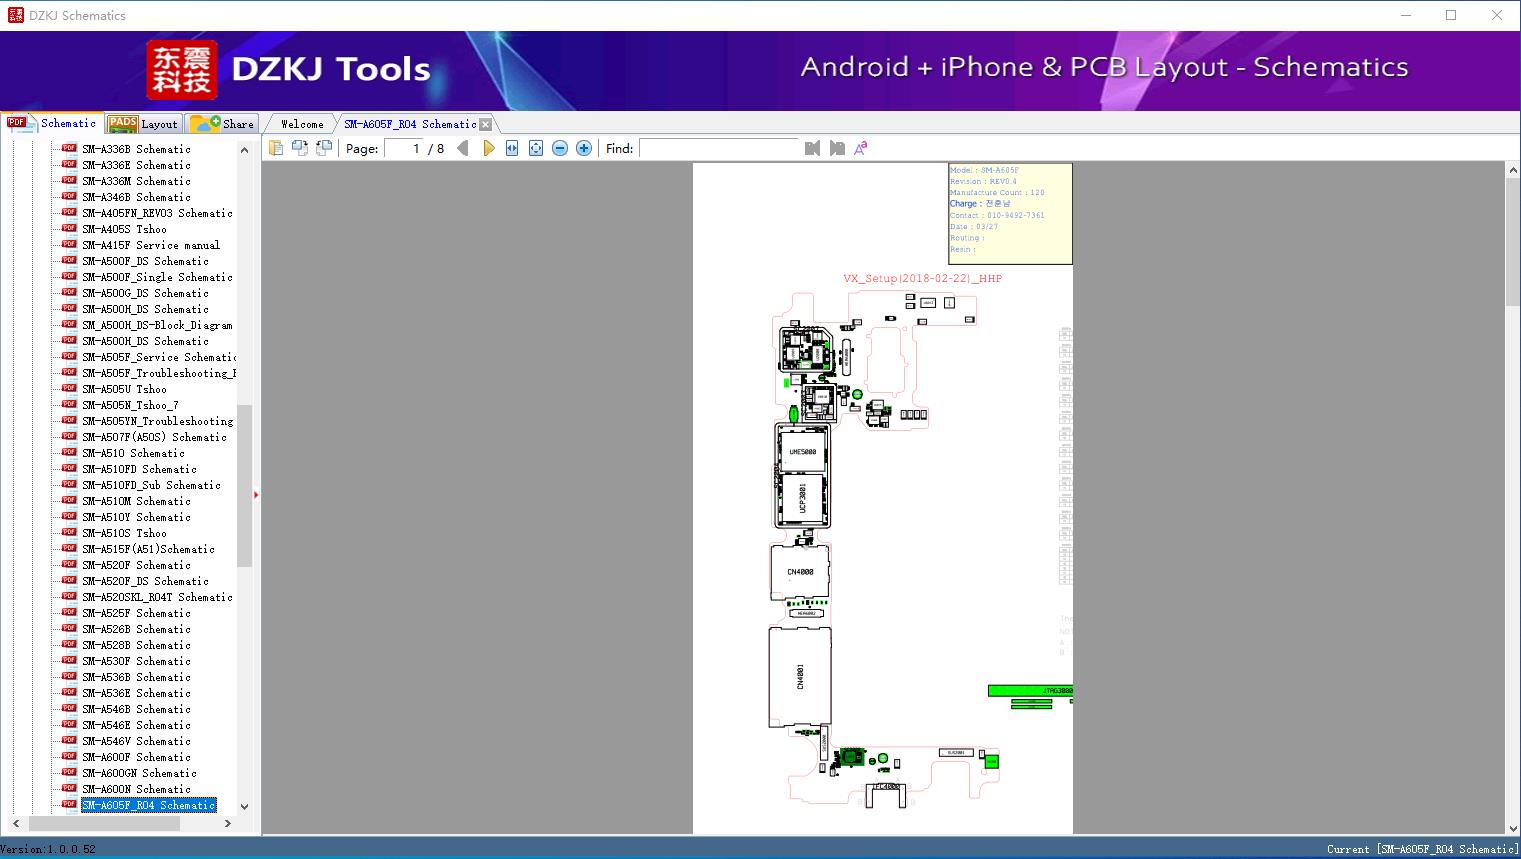Close the SM-A605F_R04 Schematic tab
The image size is (1521, 859).
click(485, 125)
